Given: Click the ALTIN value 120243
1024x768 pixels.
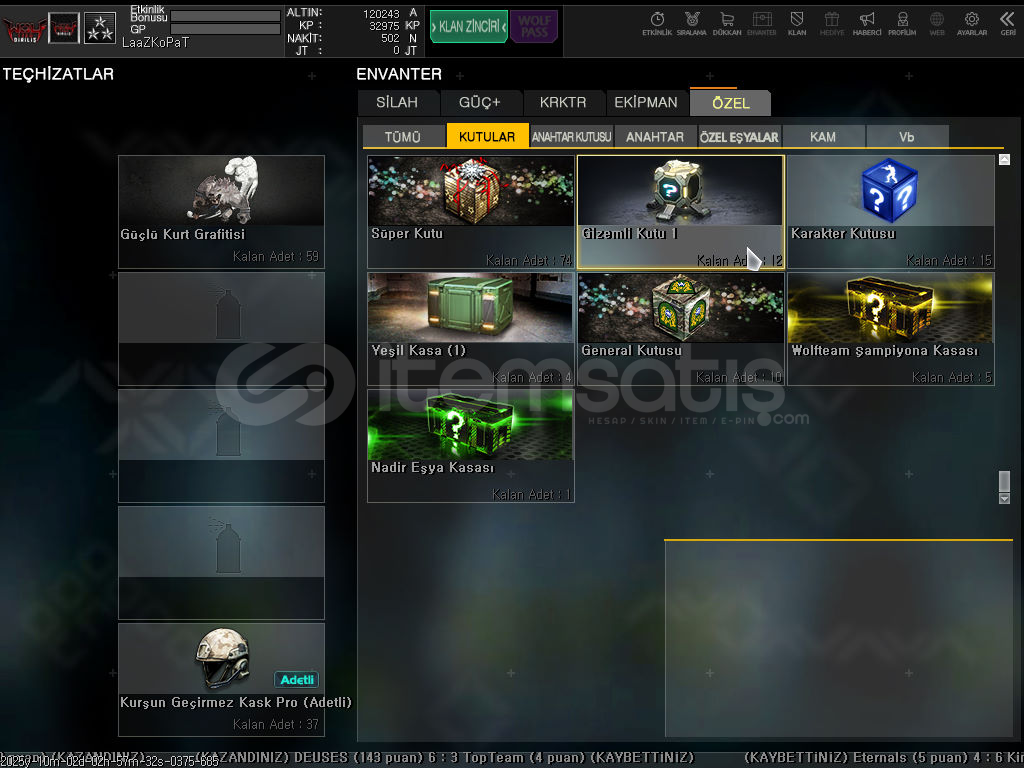Looking at the screenshot, I should (381, 14).
